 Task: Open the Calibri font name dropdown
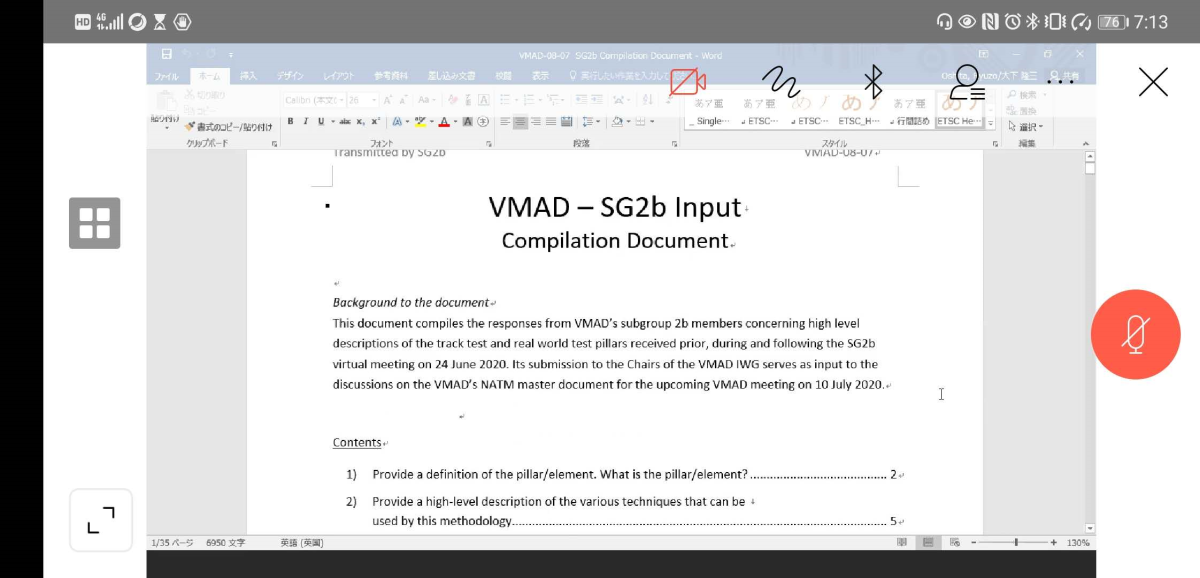pos(339,100)
